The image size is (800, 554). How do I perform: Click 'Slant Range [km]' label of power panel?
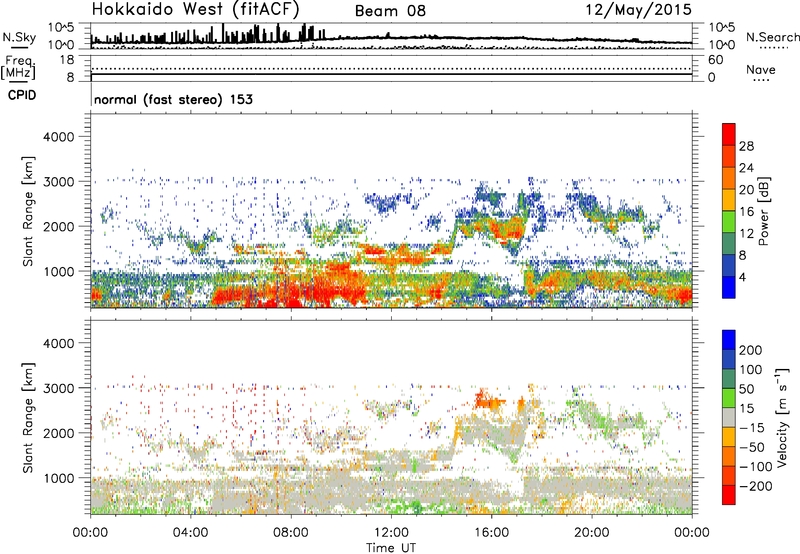(x=28, y=211)
